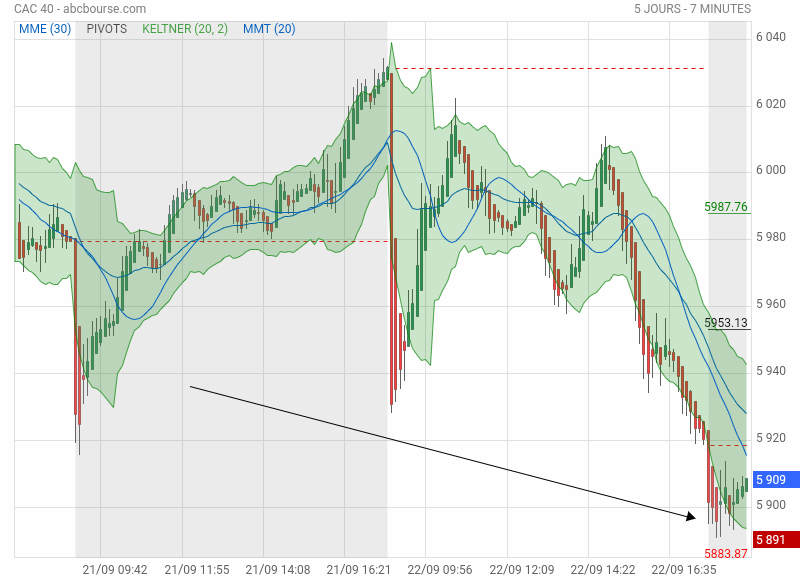
Task: Click the 6 000 price axis label
Action: (771, 170)
